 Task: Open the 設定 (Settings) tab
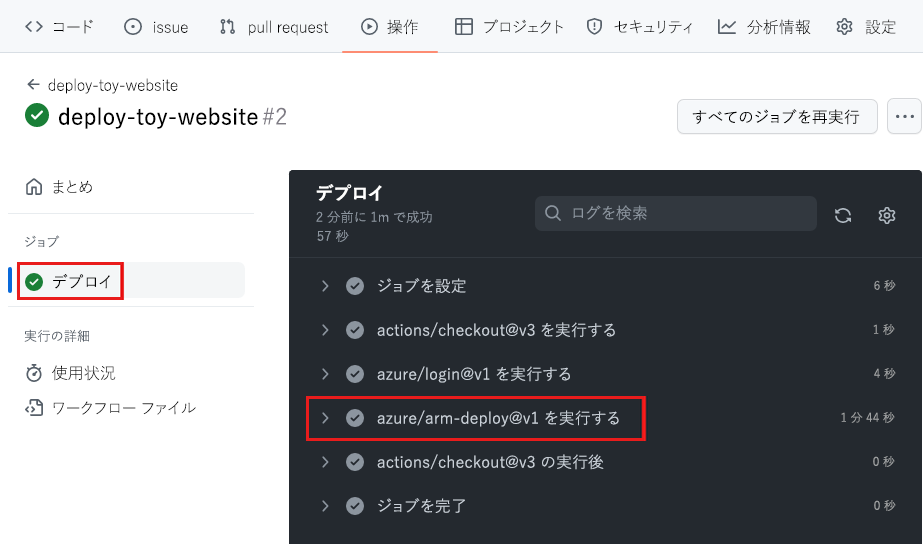pos(866,26)
